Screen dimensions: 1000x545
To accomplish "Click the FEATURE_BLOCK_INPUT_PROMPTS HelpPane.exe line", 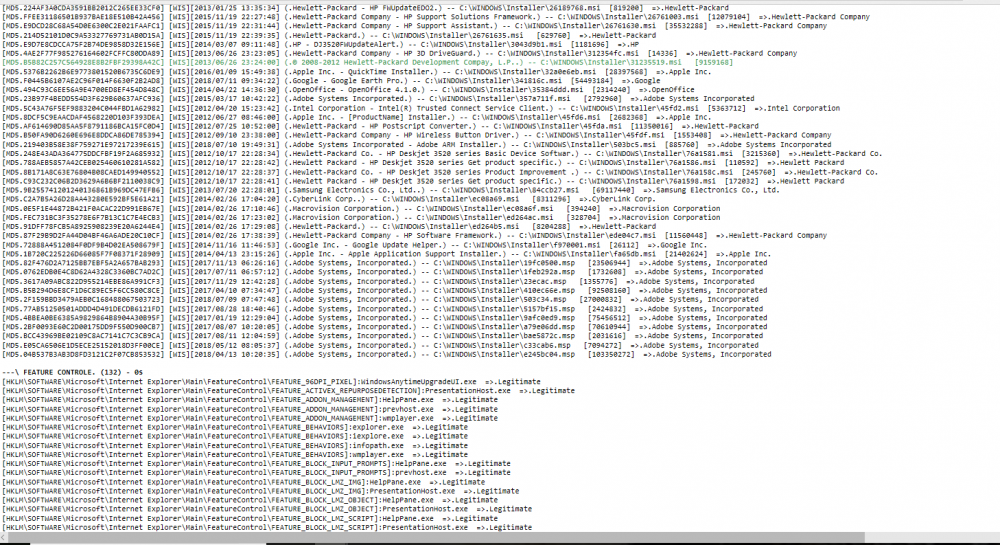I will (256, 463).
